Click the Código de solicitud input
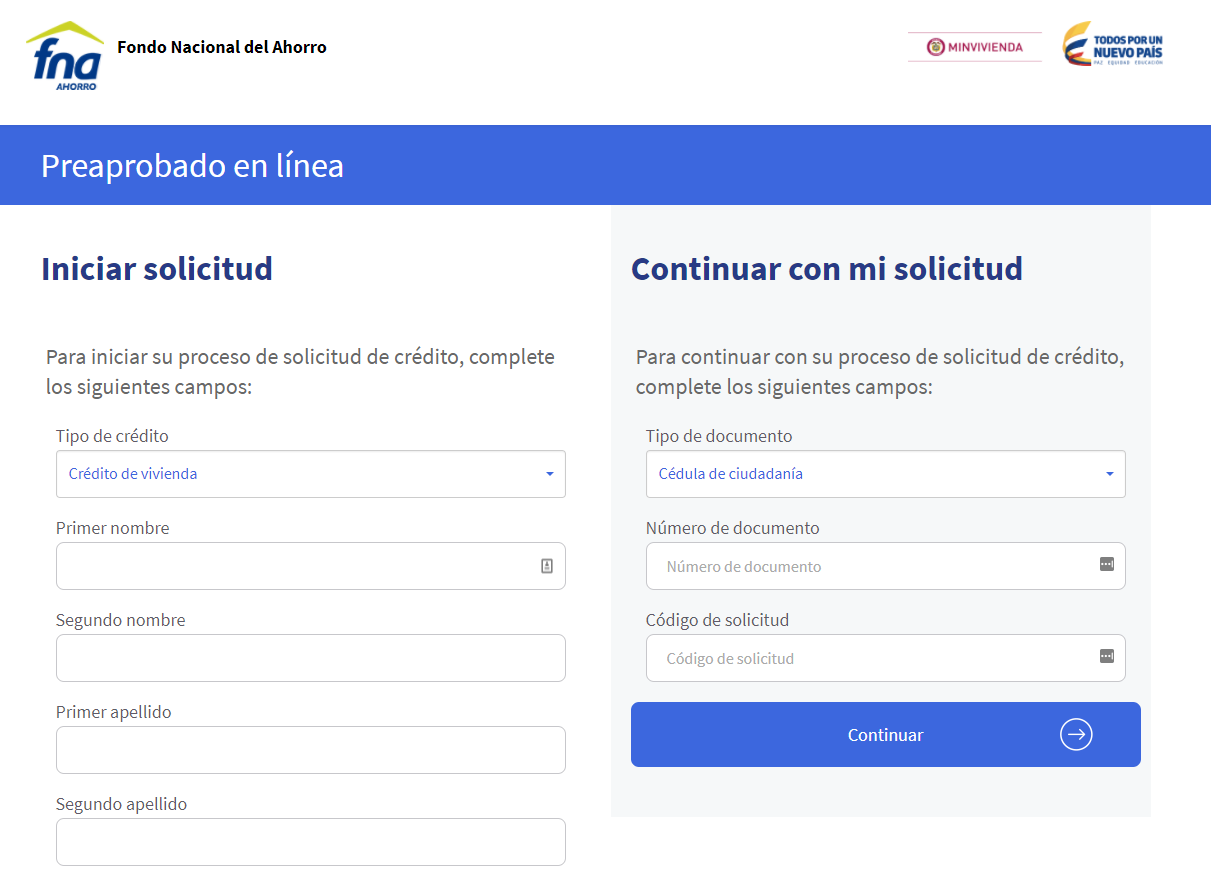Viewport: 1211px width, 882px height. (x=870, y=658)
